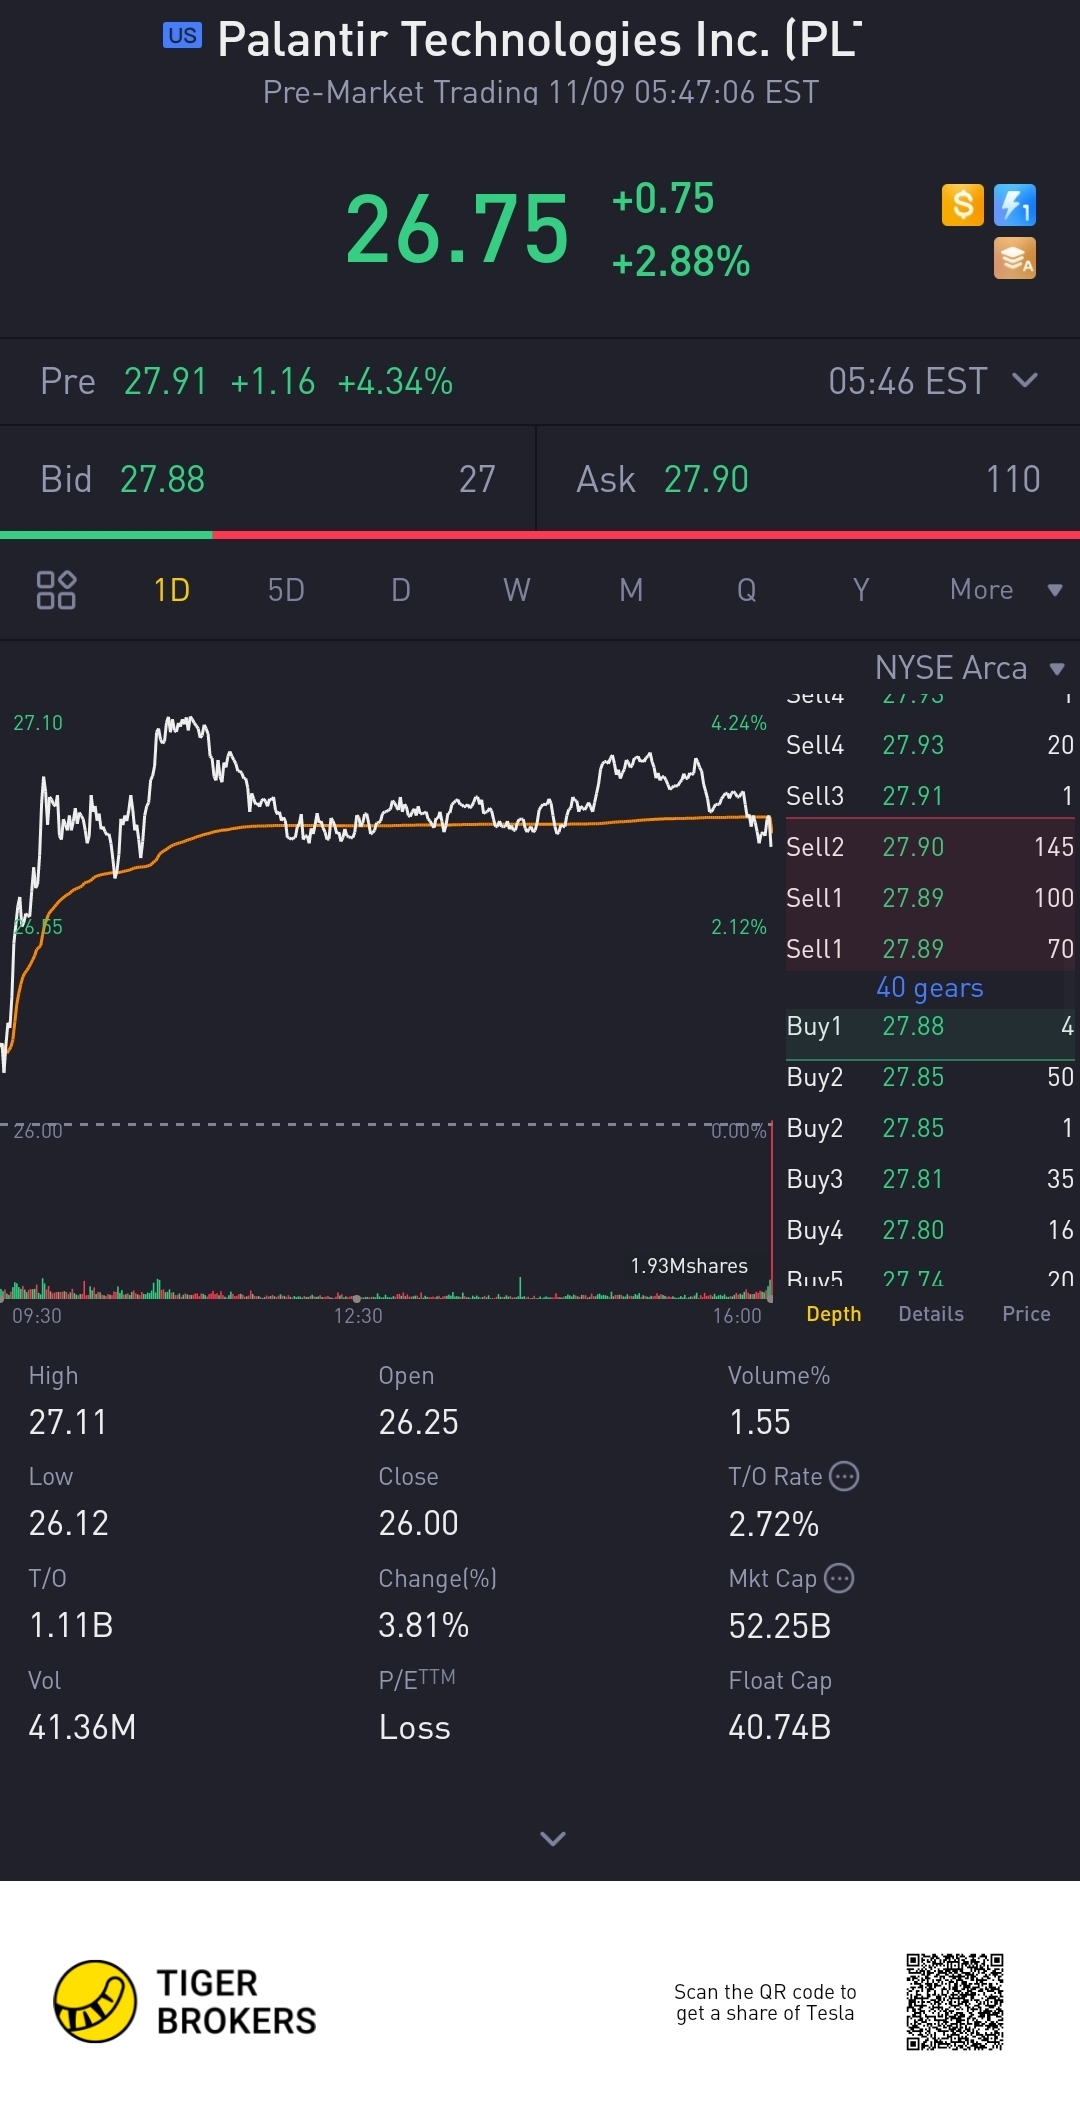The width and height of the screenshot is (1080, 2123).
Task: Tap the High value 27.11
Action: coord(68,1422)
